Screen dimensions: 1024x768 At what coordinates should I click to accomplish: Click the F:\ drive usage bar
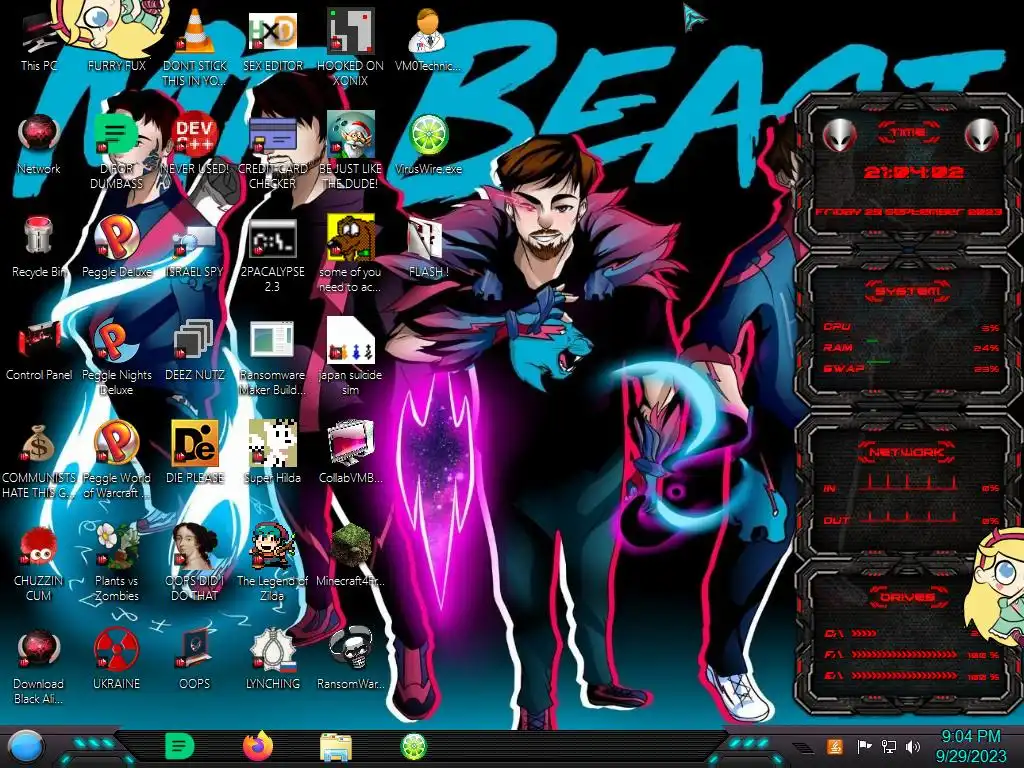pos(904,654)
